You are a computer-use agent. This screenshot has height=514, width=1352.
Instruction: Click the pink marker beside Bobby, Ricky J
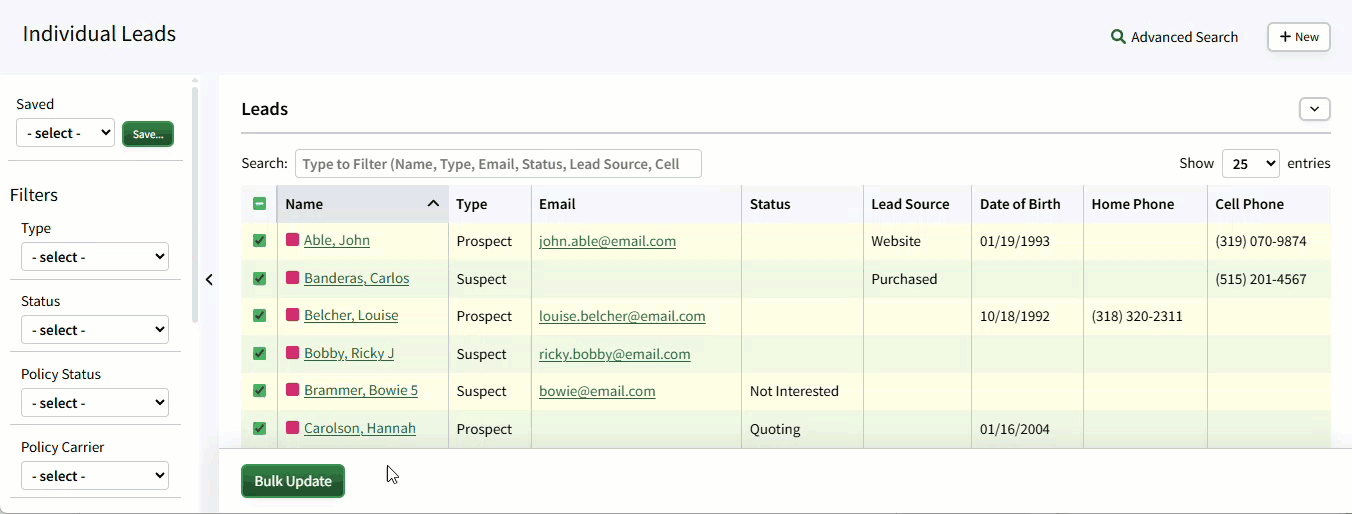click(x=293, y=353)
